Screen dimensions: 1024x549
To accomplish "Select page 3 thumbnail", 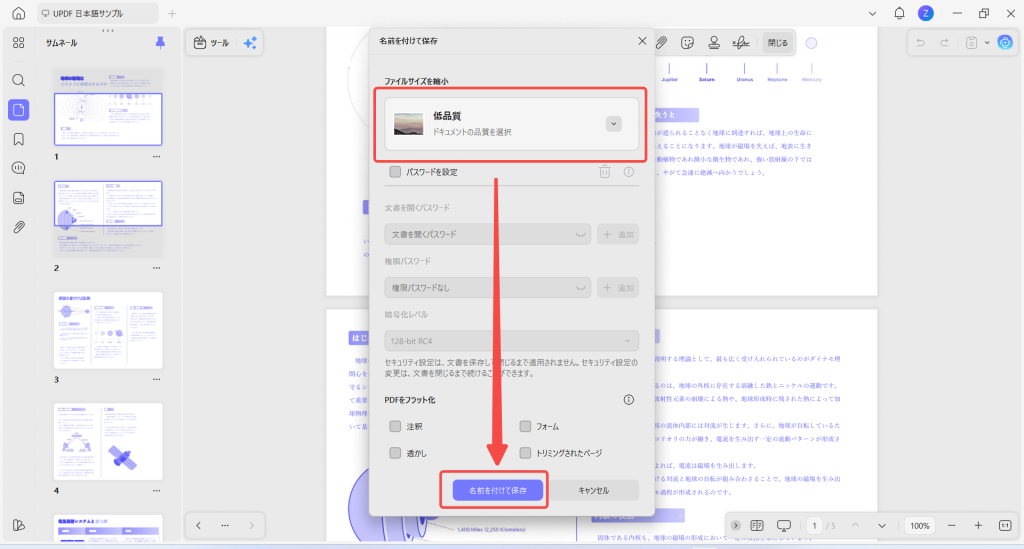I will coord(108,330).
